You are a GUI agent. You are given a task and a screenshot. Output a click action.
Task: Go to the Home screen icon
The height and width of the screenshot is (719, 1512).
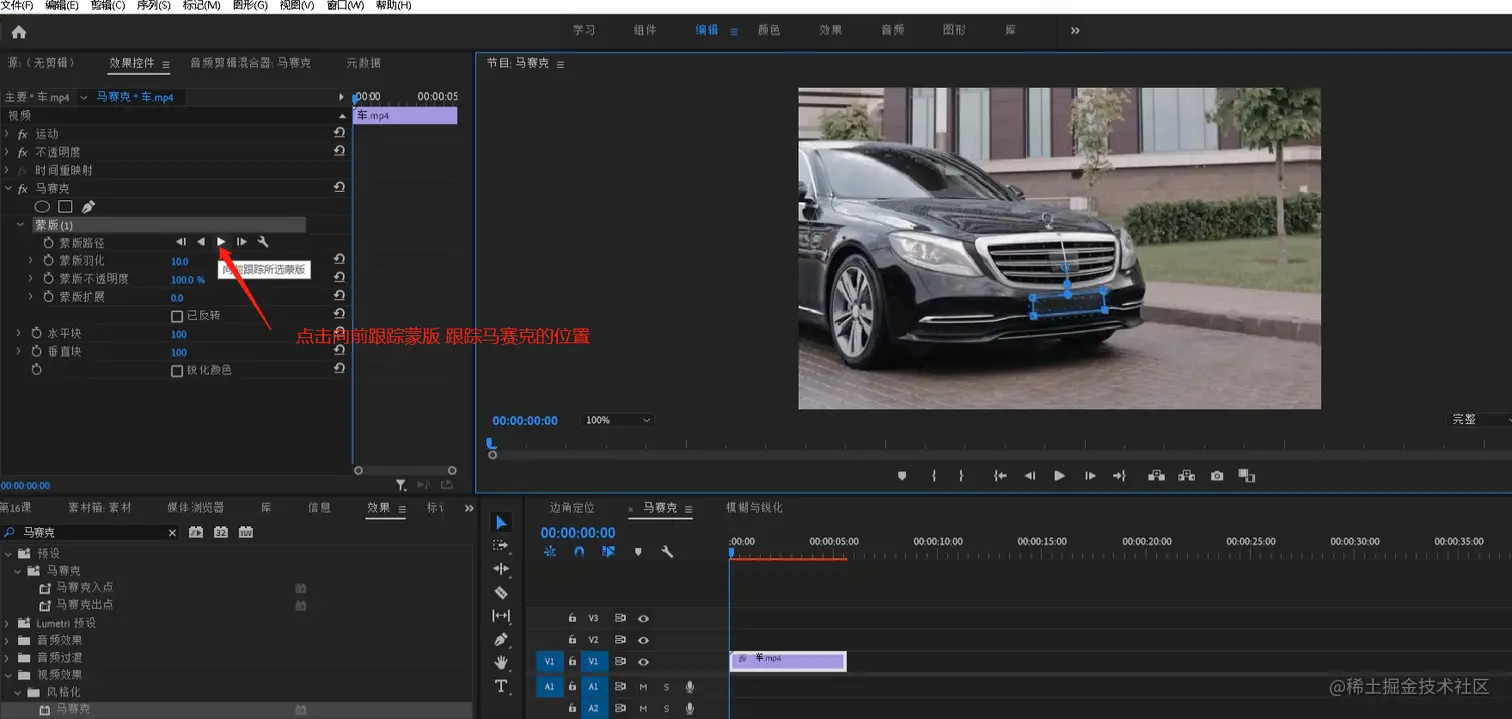pos(19,32)
